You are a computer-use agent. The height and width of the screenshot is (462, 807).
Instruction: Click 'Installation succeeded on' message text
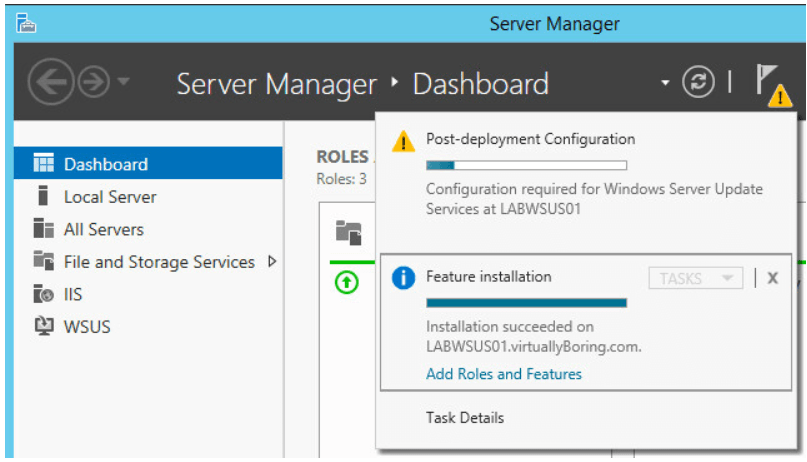pos(510,327)
